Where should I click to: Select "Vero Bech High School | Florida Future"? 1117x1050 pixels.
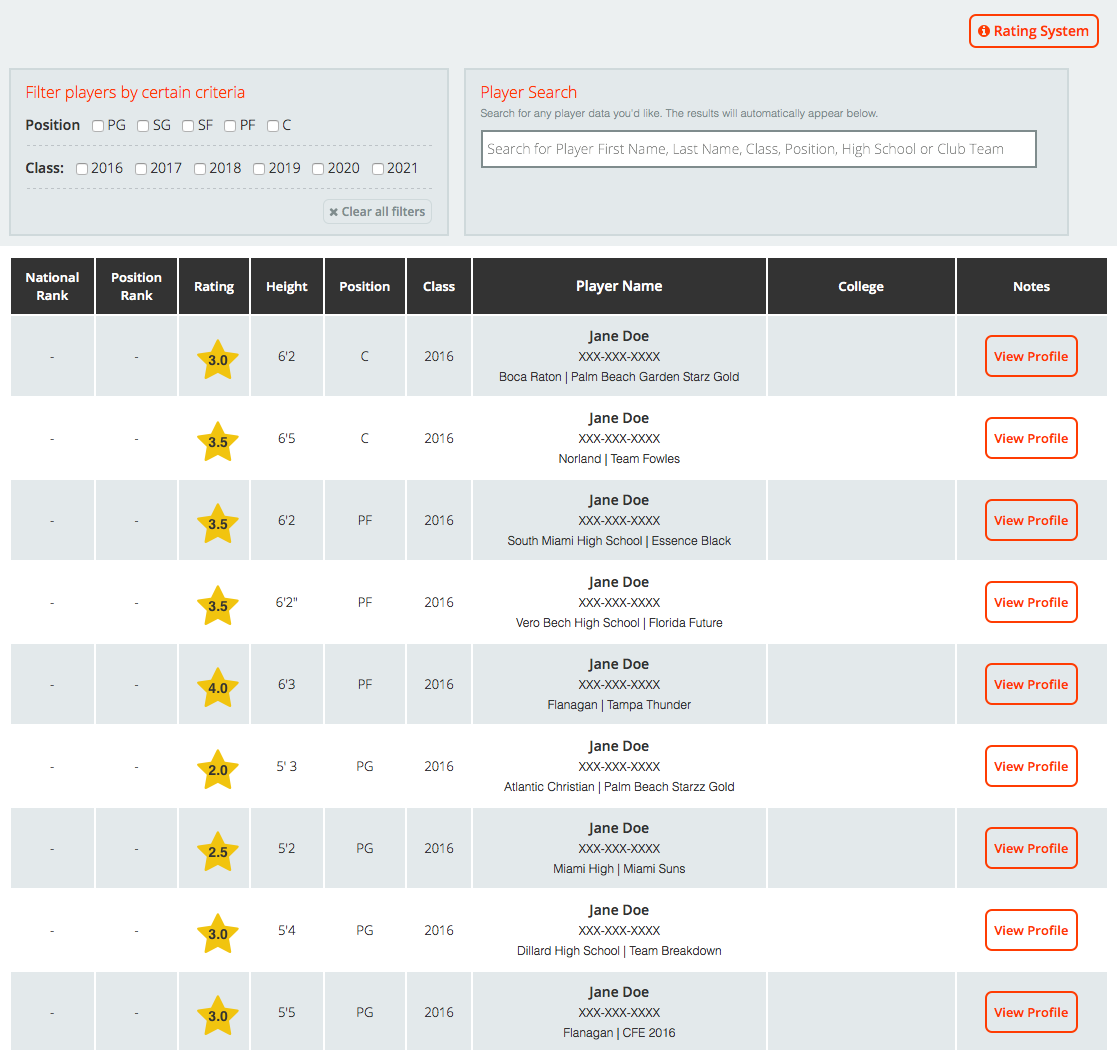pyautogui.click(x=619, y=623)
